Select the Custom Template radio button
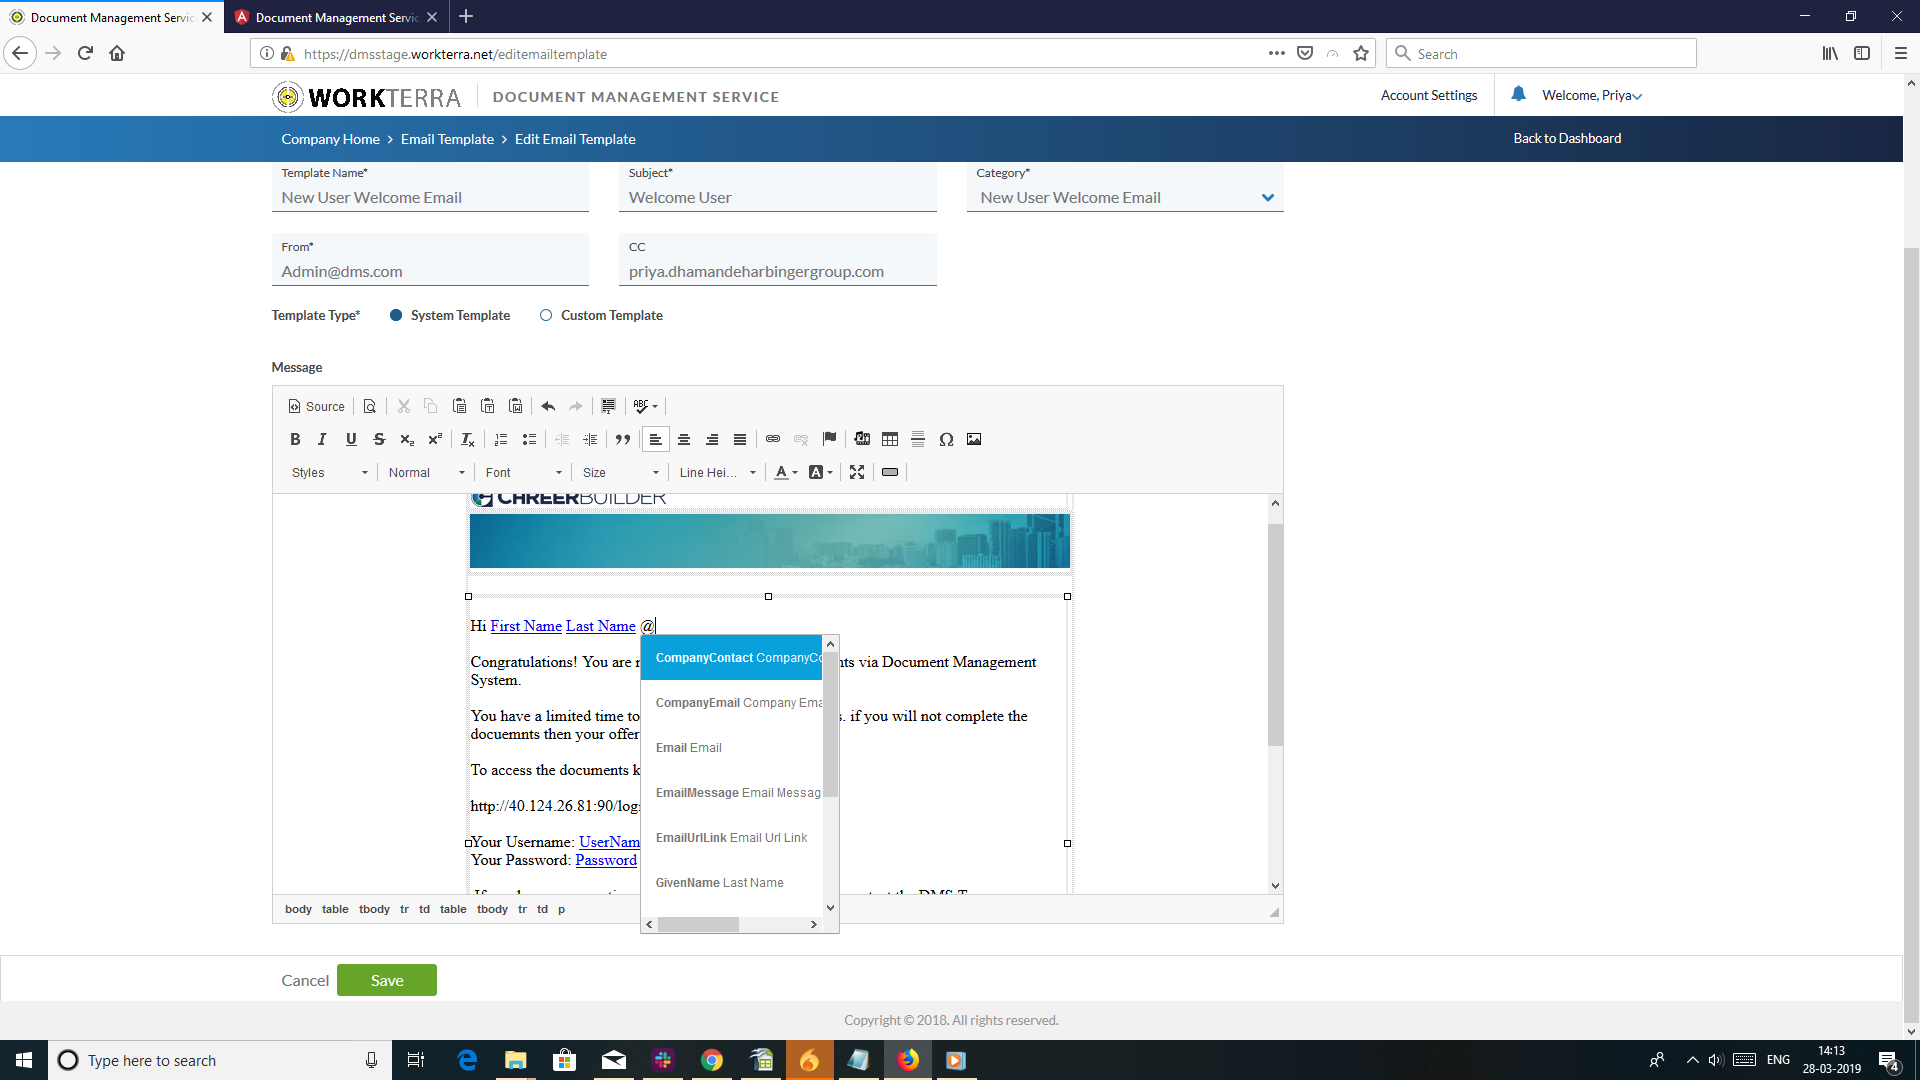Image resolution: width=1920 pixels, height=1080 pixels. tap(546, 315)
